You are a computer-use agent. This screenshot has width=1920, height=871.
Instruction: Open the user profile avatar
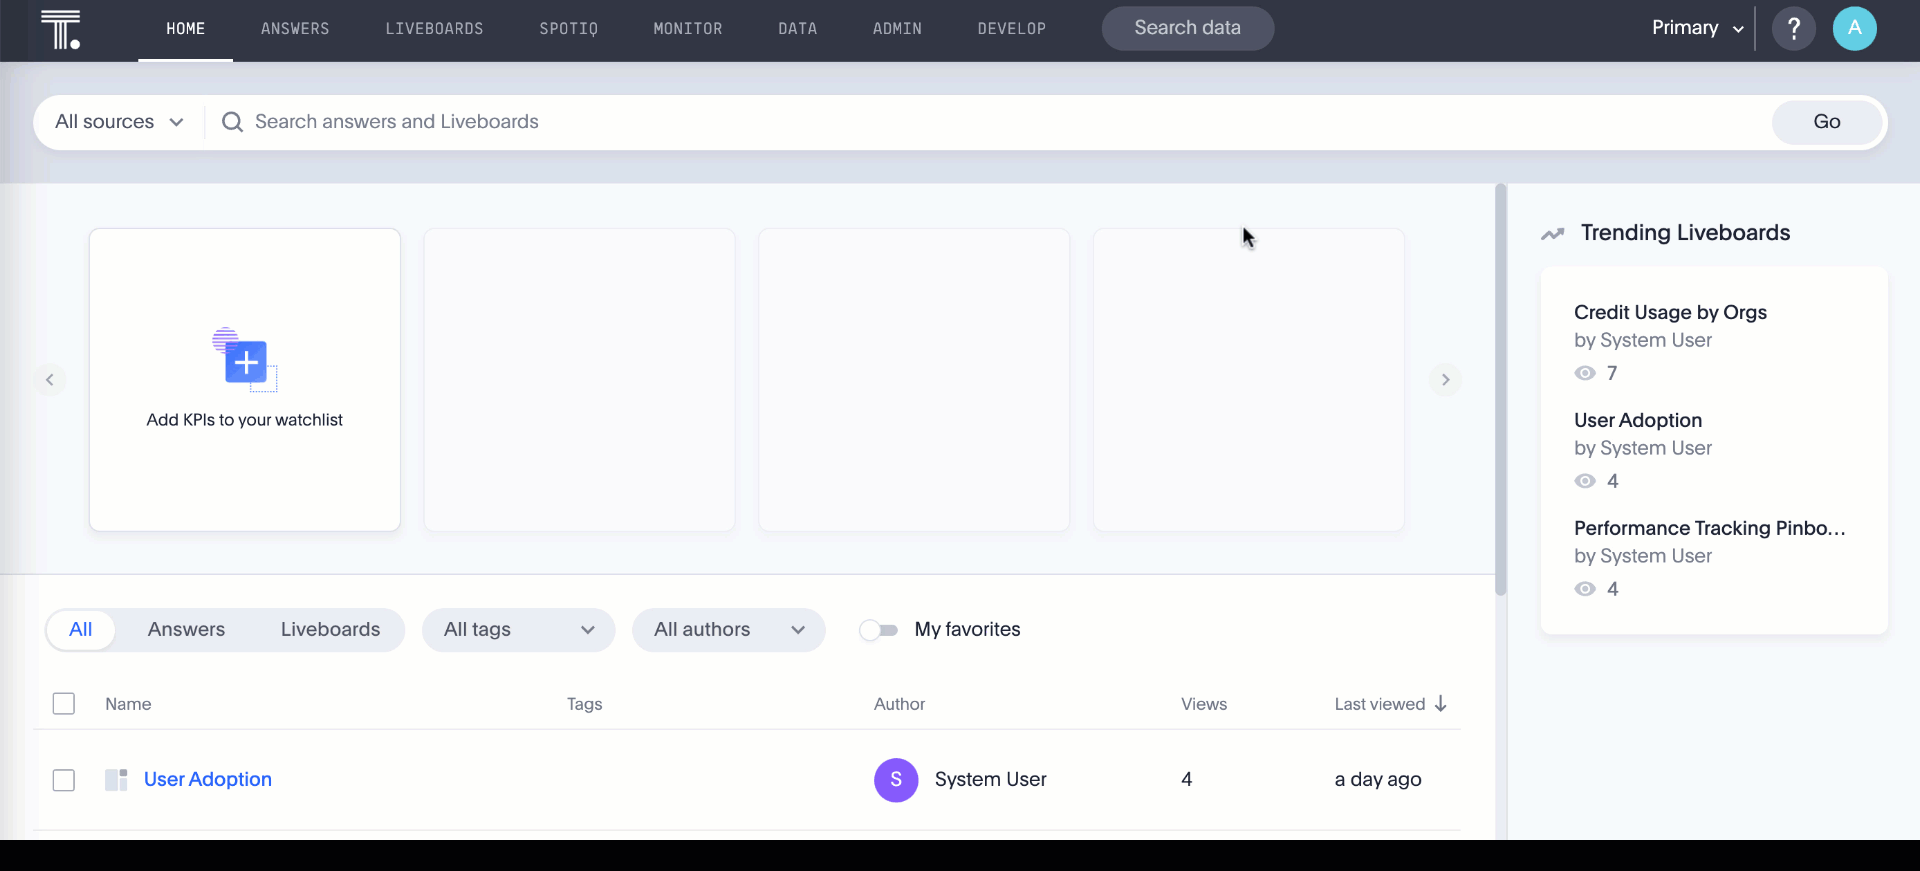click(1854, 29)
